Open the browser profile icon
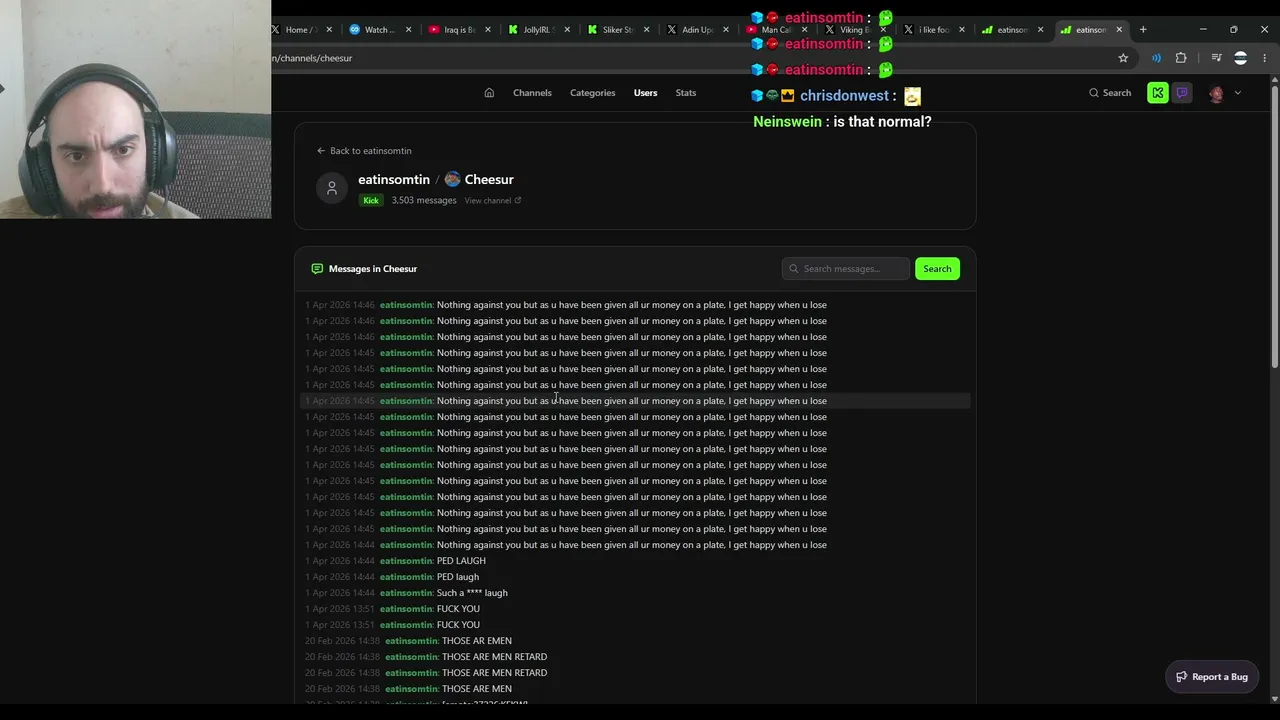This screenshot has height=720, width=1280. point(1241,58)
